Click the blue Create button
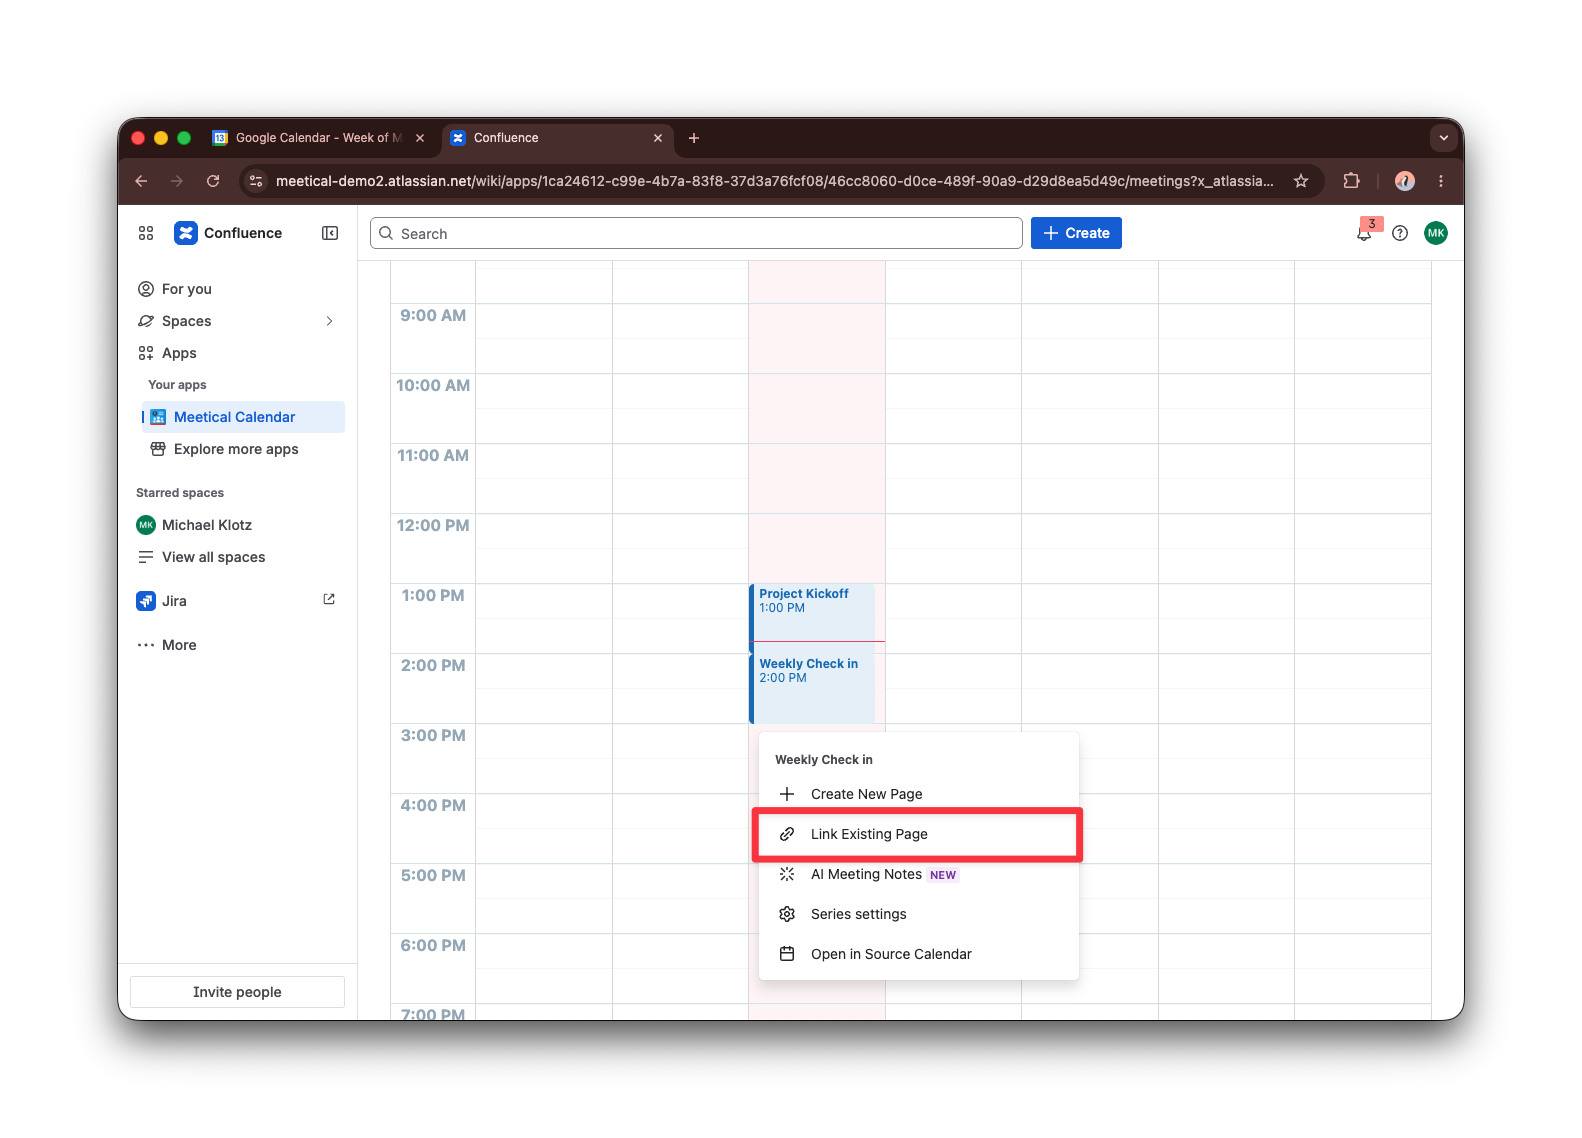1582x1138 pixels. pyautogui.click(x=1076, y=233)
